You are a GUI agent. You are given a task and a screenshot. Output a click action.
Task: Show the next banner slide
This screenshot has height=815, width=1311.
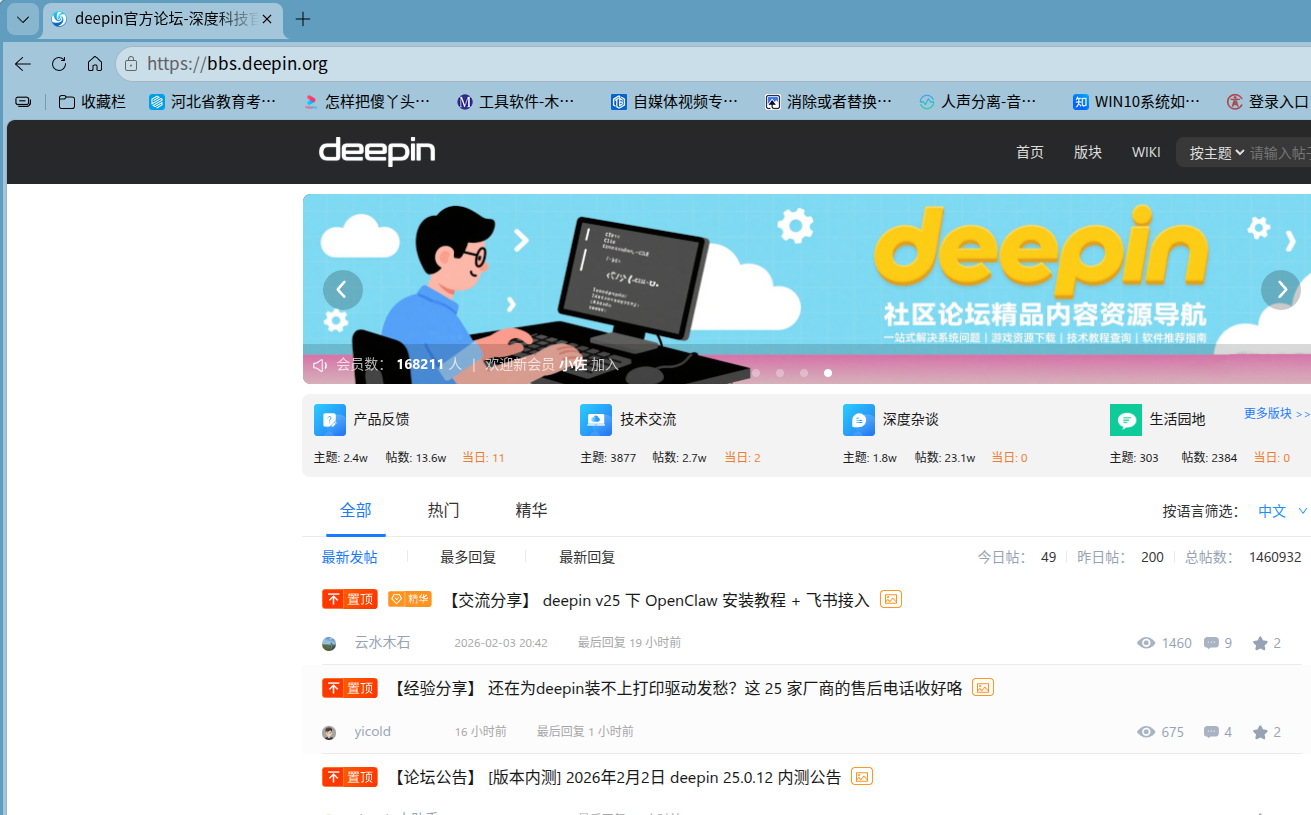pyautogui.click(x=1280, y=290)
